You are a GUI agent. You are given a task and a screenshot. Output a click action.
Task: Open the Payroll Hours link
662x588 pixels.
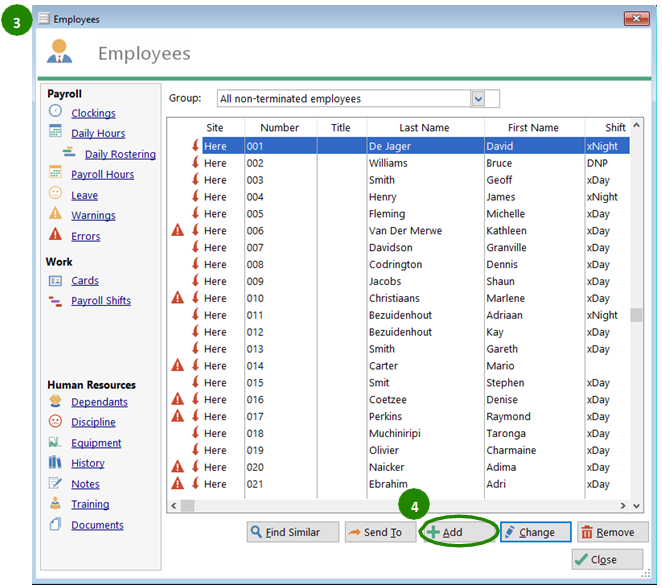103,174
